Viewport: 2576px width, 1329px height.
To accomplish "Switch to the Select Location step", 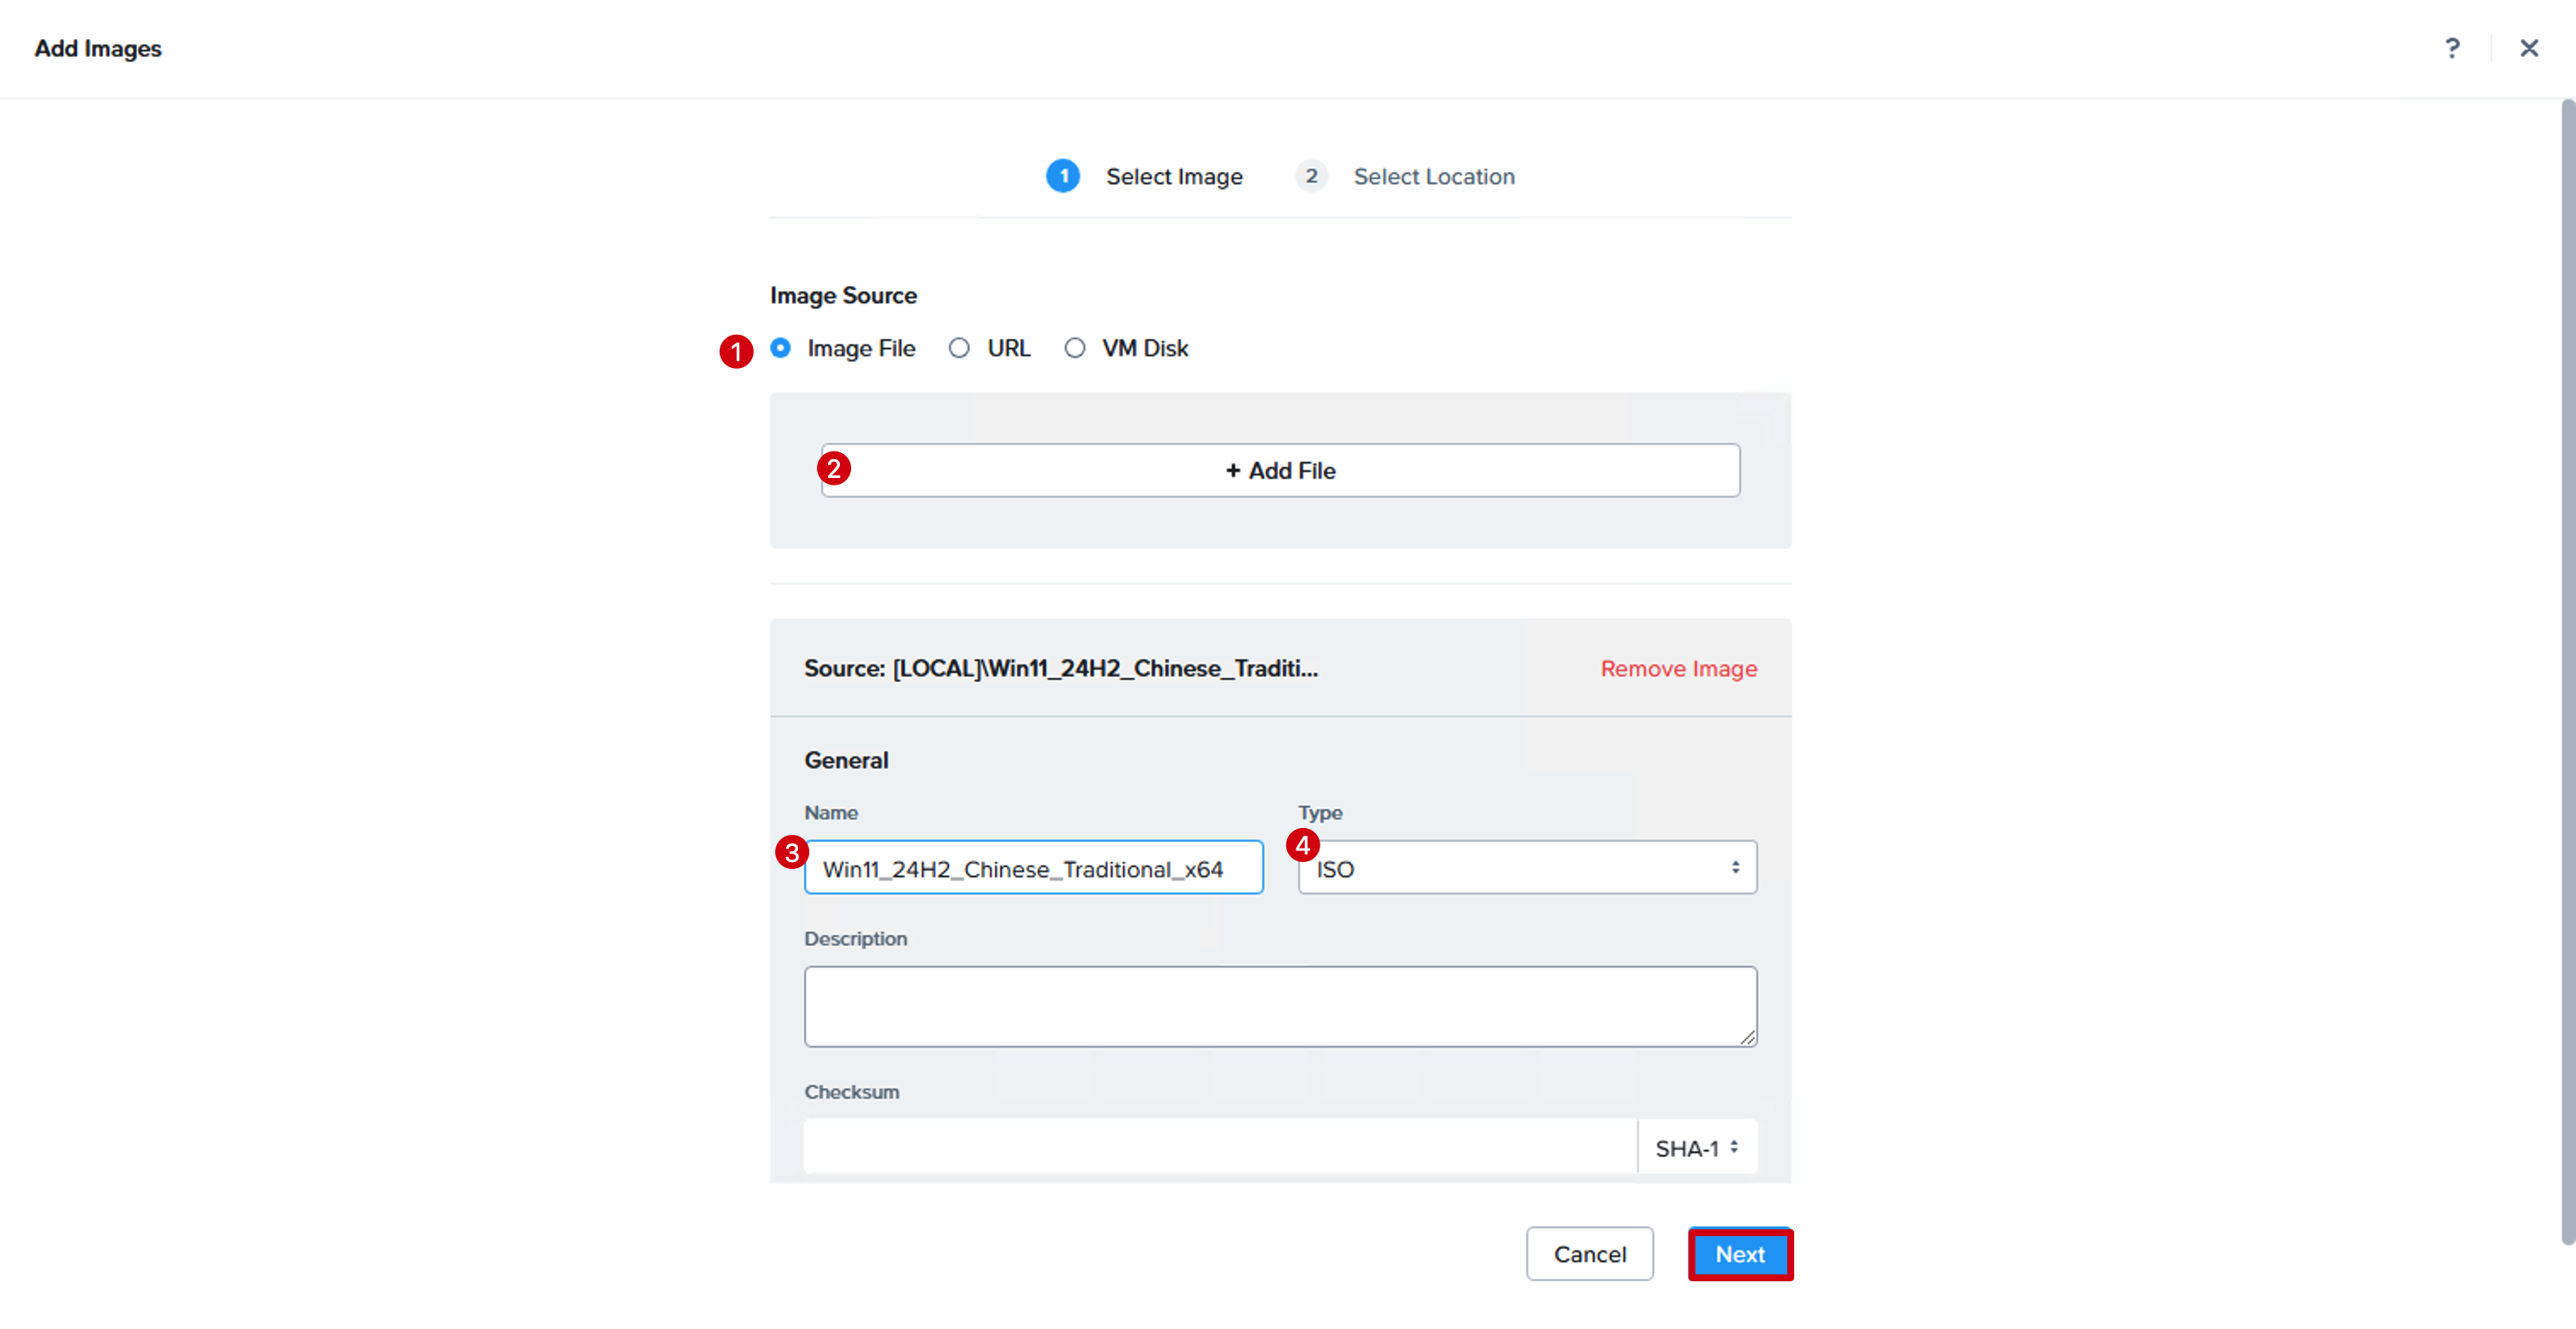I will point(1434,177).
